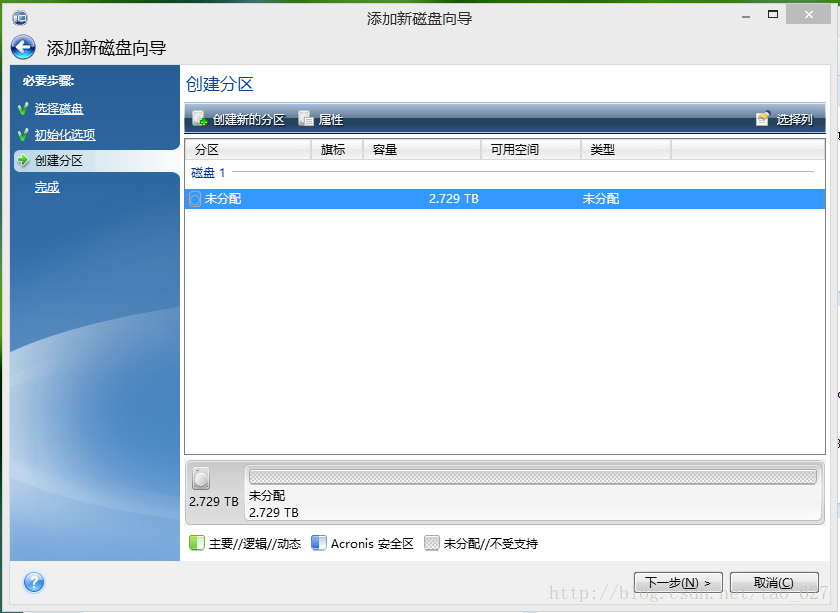Open 属性 properties in toolbar
Screen dimensions: 840x613
click(x=320, y=119)
